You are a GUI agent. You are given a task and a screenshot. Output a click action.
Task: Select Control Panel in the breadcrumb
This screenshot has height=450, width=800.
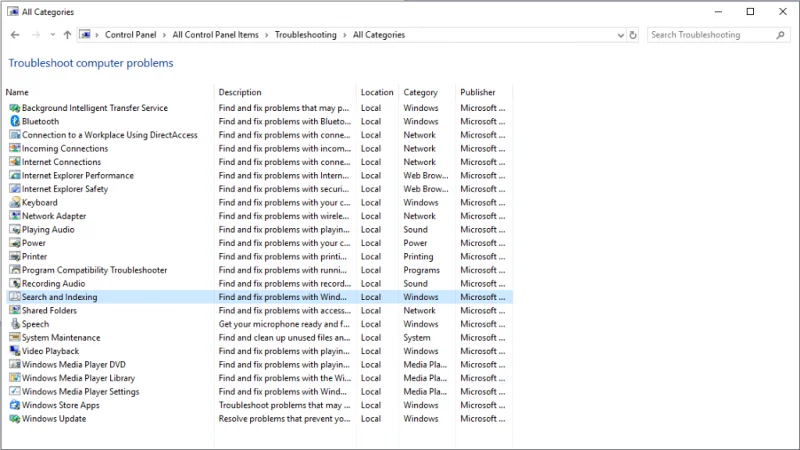click(x=131, y=35)
